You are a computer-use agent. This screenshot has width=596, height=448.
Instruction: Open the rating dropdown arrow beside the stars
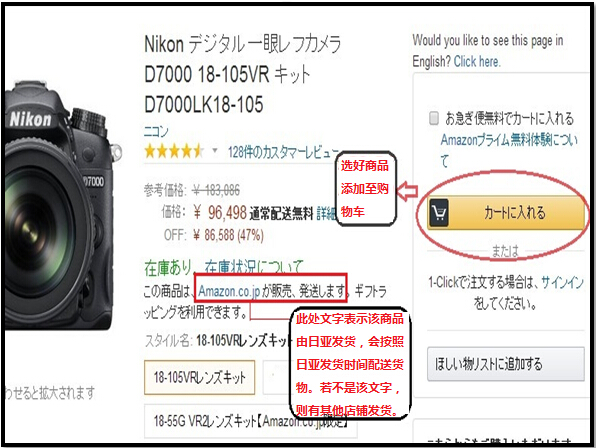tap(215, 151)
